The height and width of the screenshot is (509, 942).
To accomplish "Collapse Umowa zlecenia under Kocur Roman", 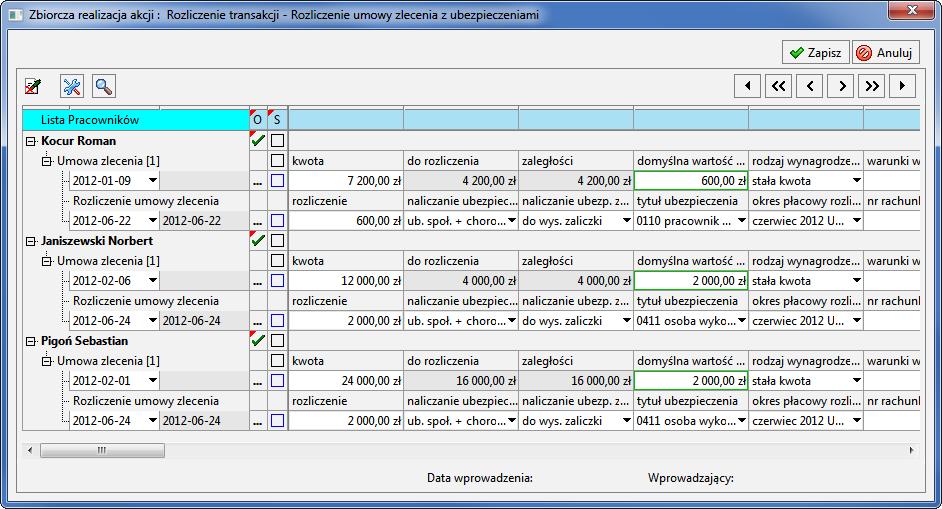I will pos(46,161).
